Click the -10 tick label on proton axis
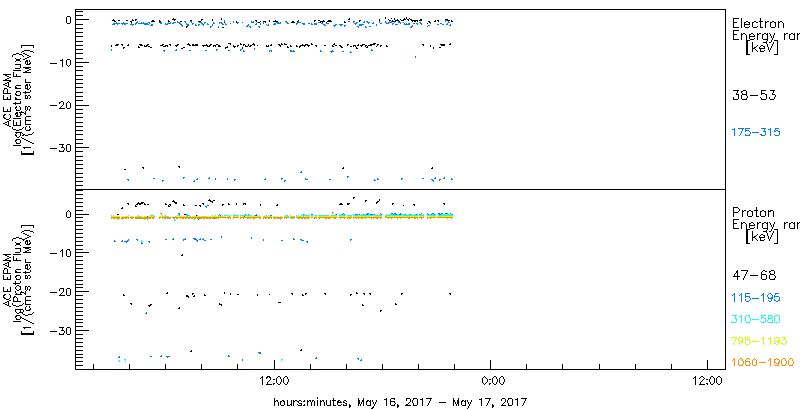800x410 pixels. click(x=63, y=253)
